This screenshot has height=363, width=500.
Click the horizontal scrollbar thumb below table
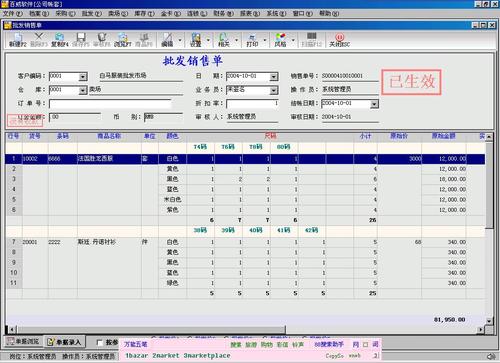point(152,330)
